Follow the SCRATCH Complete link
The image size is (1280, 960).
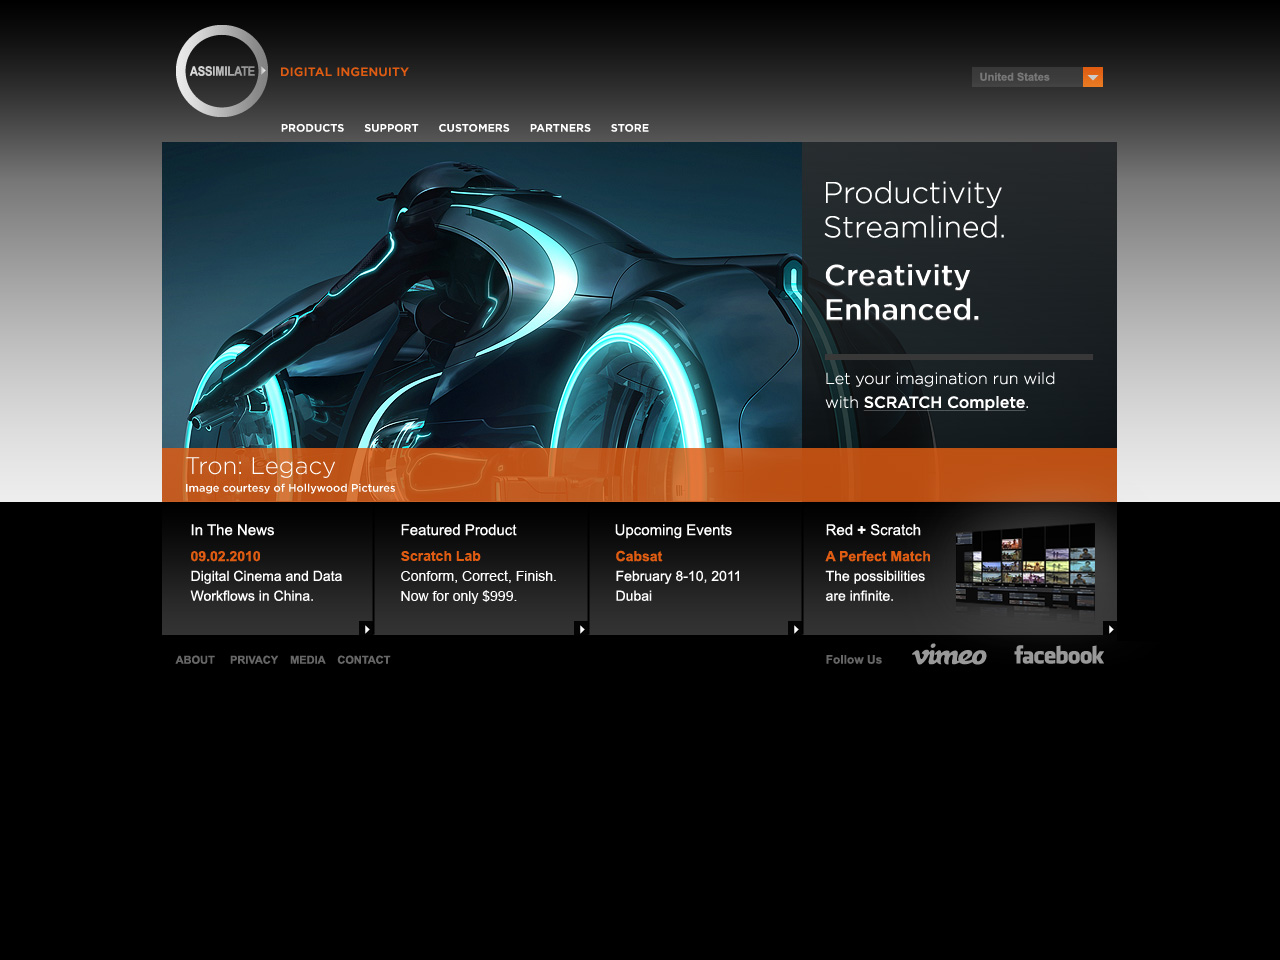click(944, 402)
